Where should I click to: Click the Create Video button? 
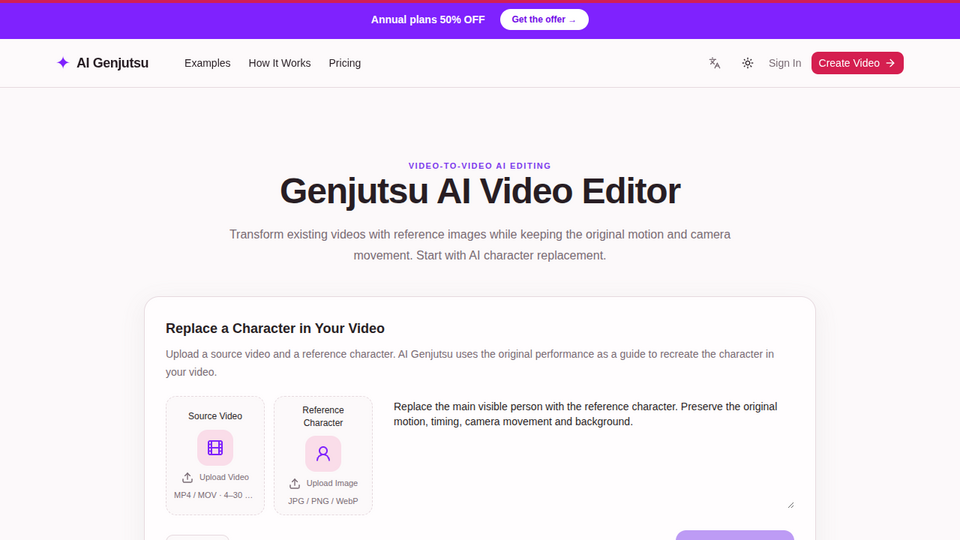(x=857, y=63)
